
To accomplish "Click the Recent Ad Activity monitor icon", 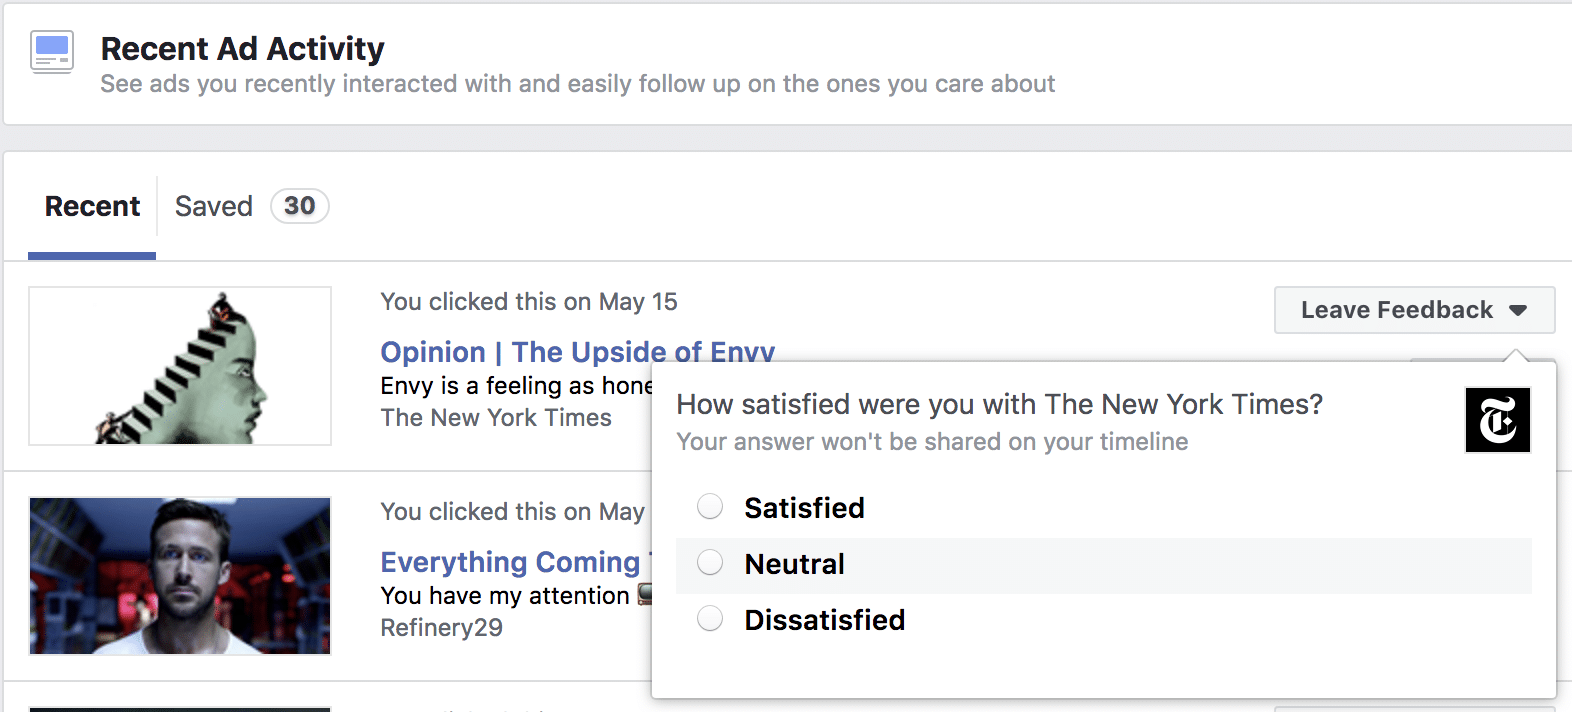I will tap(51, 52).
